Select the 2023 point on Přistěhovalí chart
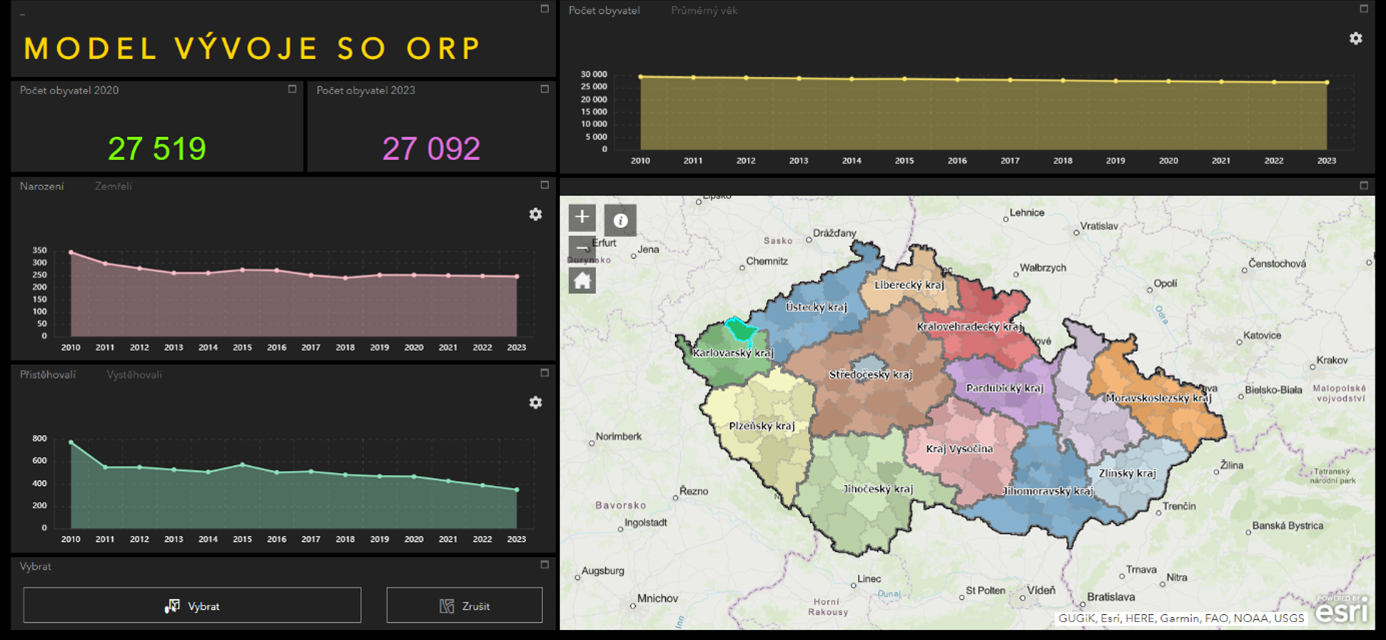This screenshot has height=640, width=1386. coord(517,490)
